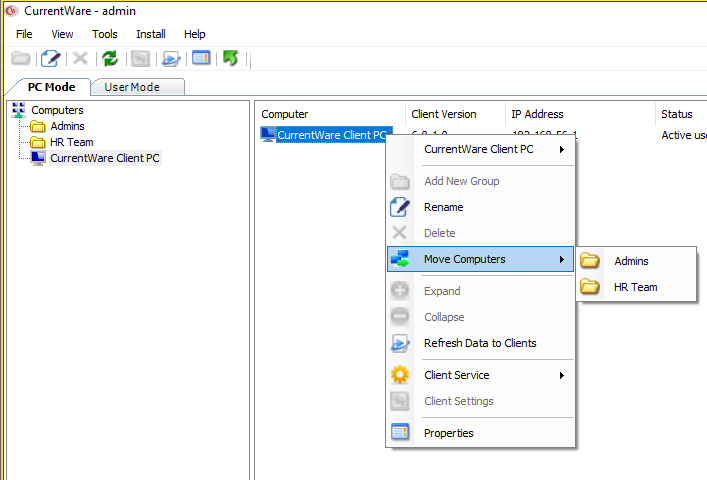The width and height of the screenshot is (707, 480).
Task: Click the Refresh Data to Clients menu icon
Action: click(x=400, y=343)
